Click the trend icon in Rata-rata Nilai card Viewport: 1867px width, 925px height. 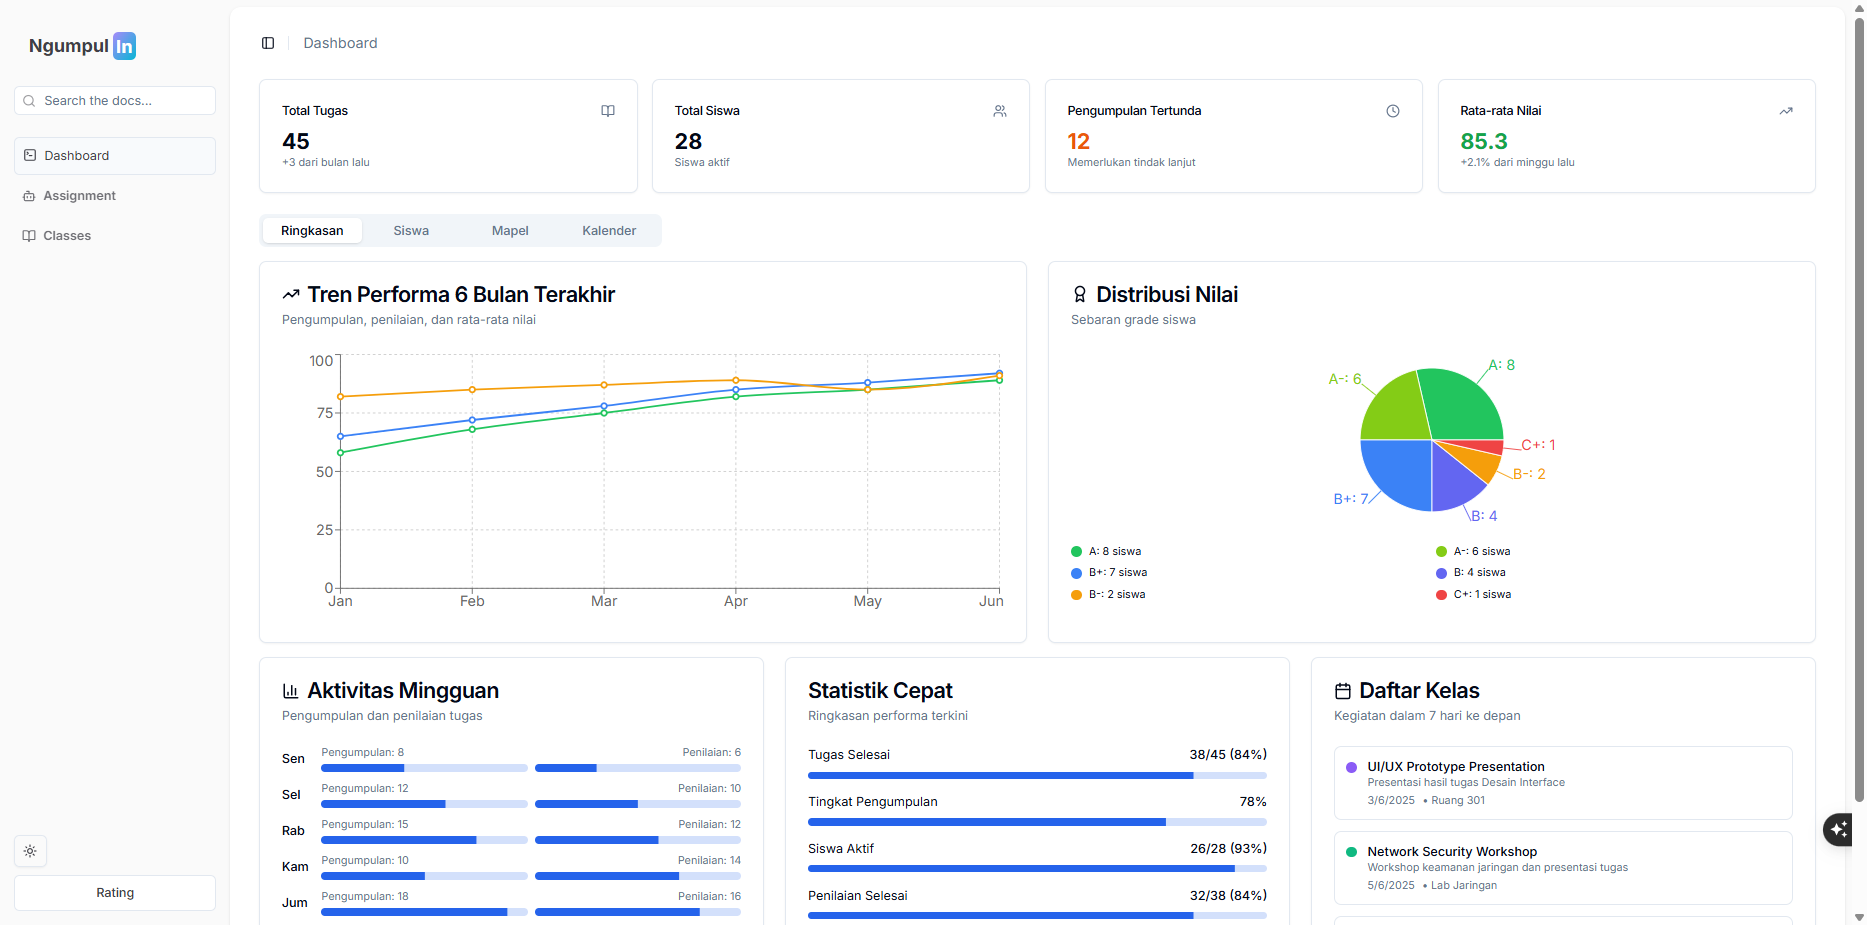click(1785, 111)
